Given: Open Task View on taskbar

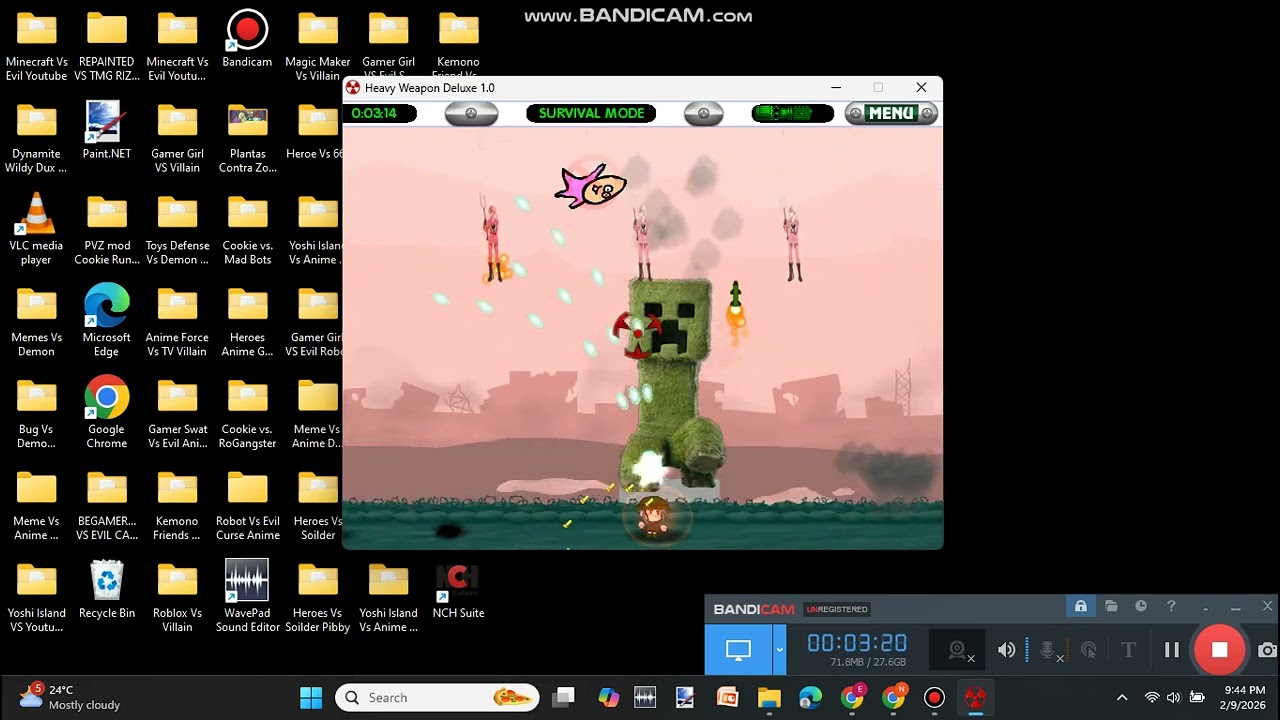Looking at the screenshot, I should coord(564,697).
